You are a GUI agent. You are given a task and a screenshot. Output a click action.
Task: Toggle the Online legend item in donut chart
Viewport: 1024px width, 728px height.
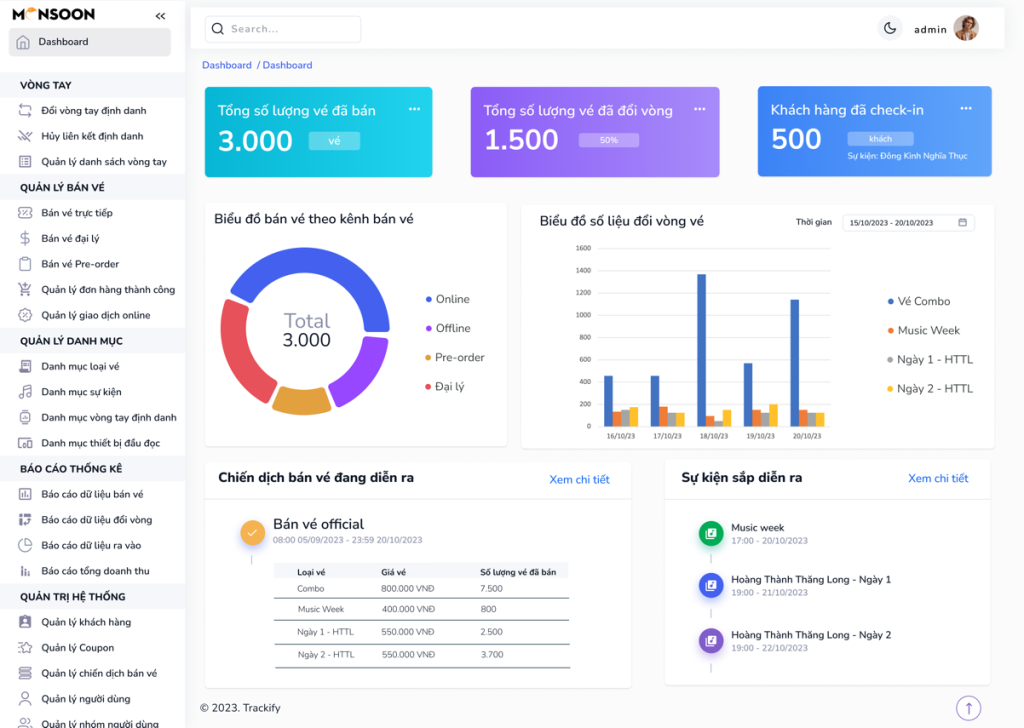(446, 299)
